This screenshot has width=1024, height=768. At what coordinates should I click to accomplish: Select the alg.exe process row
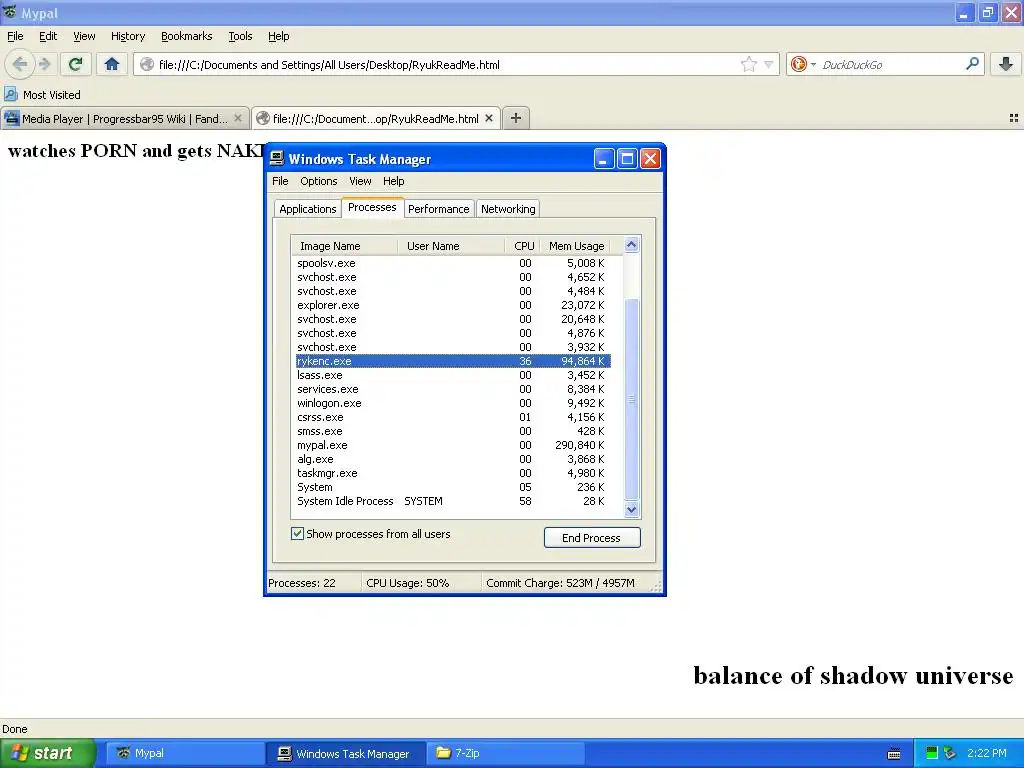(x=453, y=460)
